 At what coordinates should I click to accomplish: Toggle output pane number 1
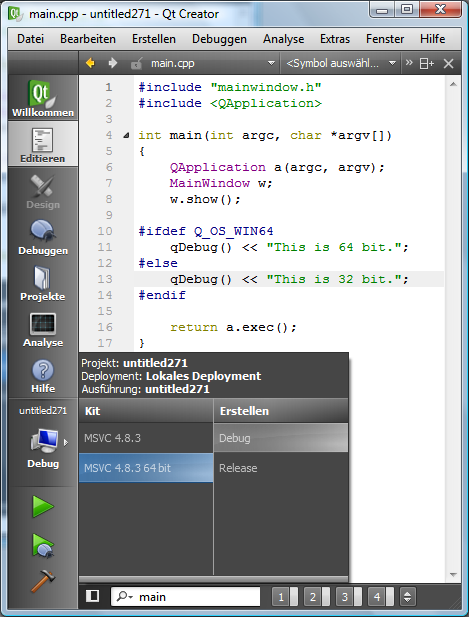285,597
